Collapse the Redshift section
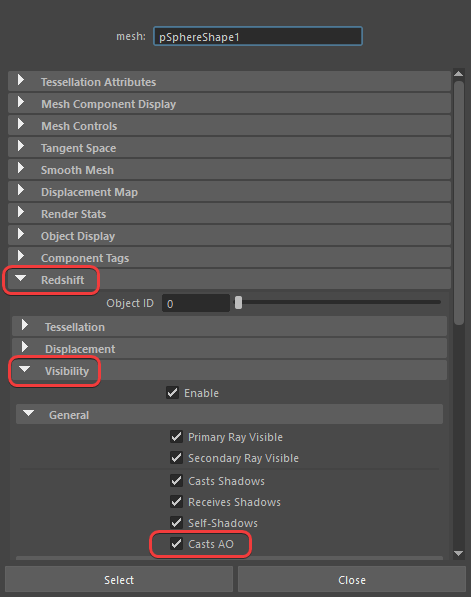 click(x=21, y=279)
